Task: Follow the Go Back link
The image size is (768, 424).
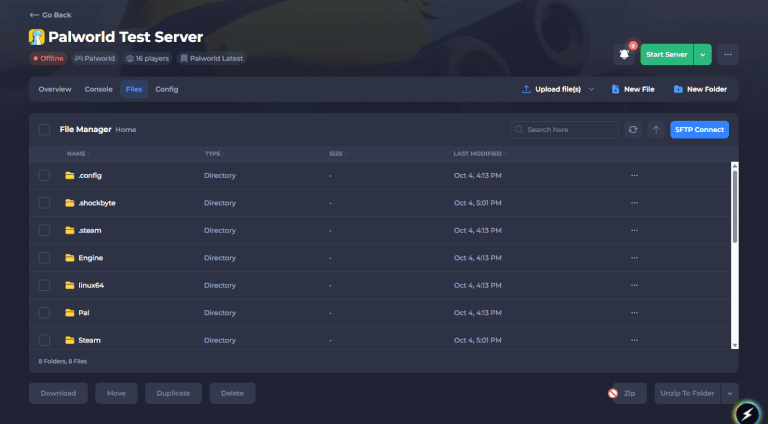Action: click(x=50, y=15)
